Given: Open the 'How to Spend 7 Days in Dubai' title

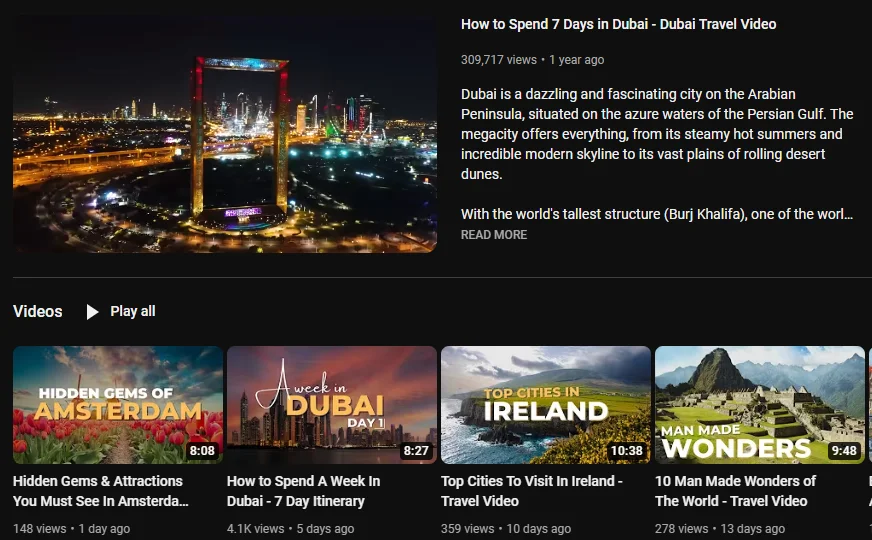Looking at the screenshot, I should tap(618, 24).
